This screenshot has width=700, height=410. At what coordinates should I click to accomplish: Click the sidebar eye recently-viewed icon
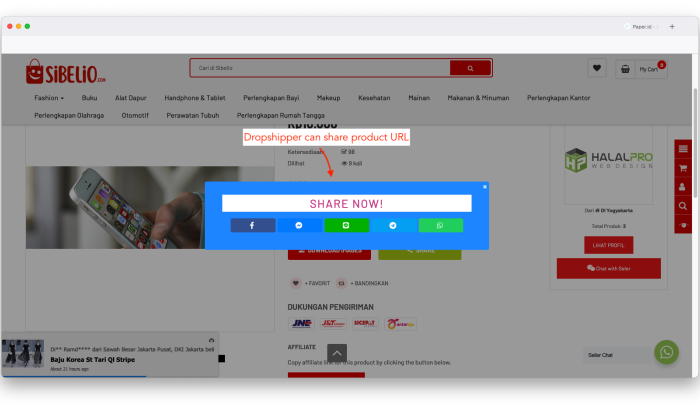coord(683,225)
